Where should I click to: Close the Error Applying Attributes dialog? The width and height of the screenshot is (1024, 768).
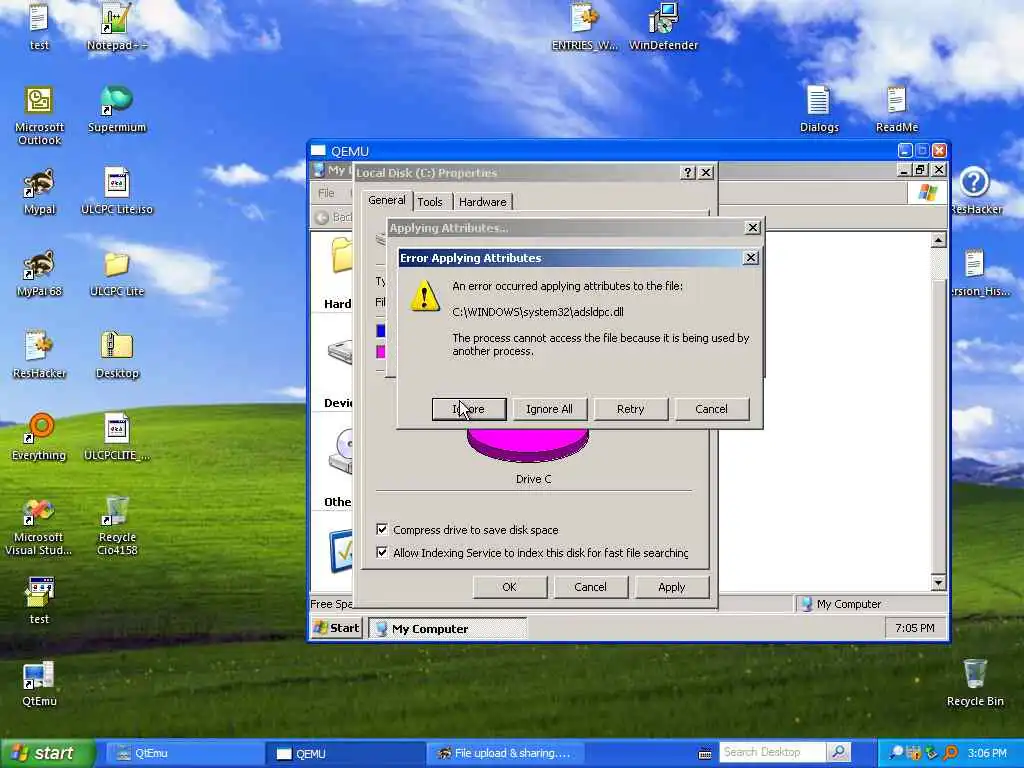click(751, 258)
